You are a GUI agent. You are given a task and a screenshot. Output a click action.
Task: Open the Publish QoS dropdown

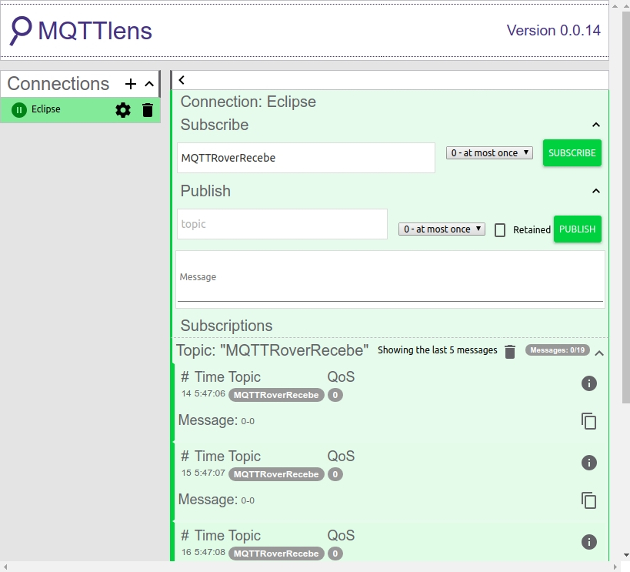tap(442, 229)
